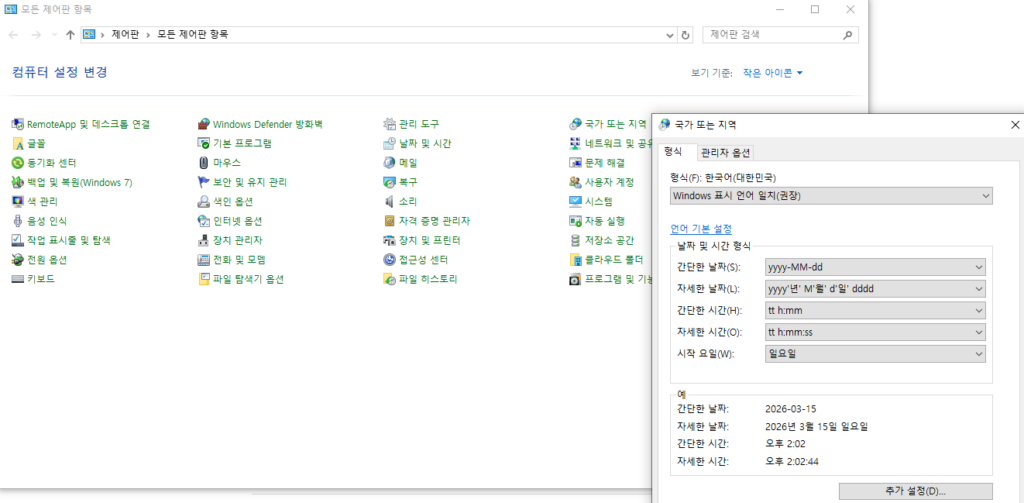The image size is (1024, 503).
Task: Switch to the 관리자 옵션 tab
Action: [725, 152]
